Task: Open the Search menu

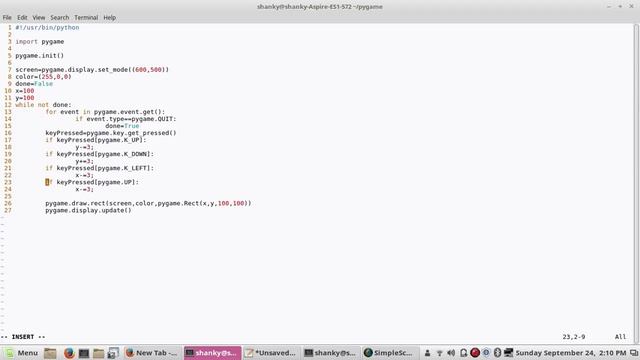Action: pos(60,18)
